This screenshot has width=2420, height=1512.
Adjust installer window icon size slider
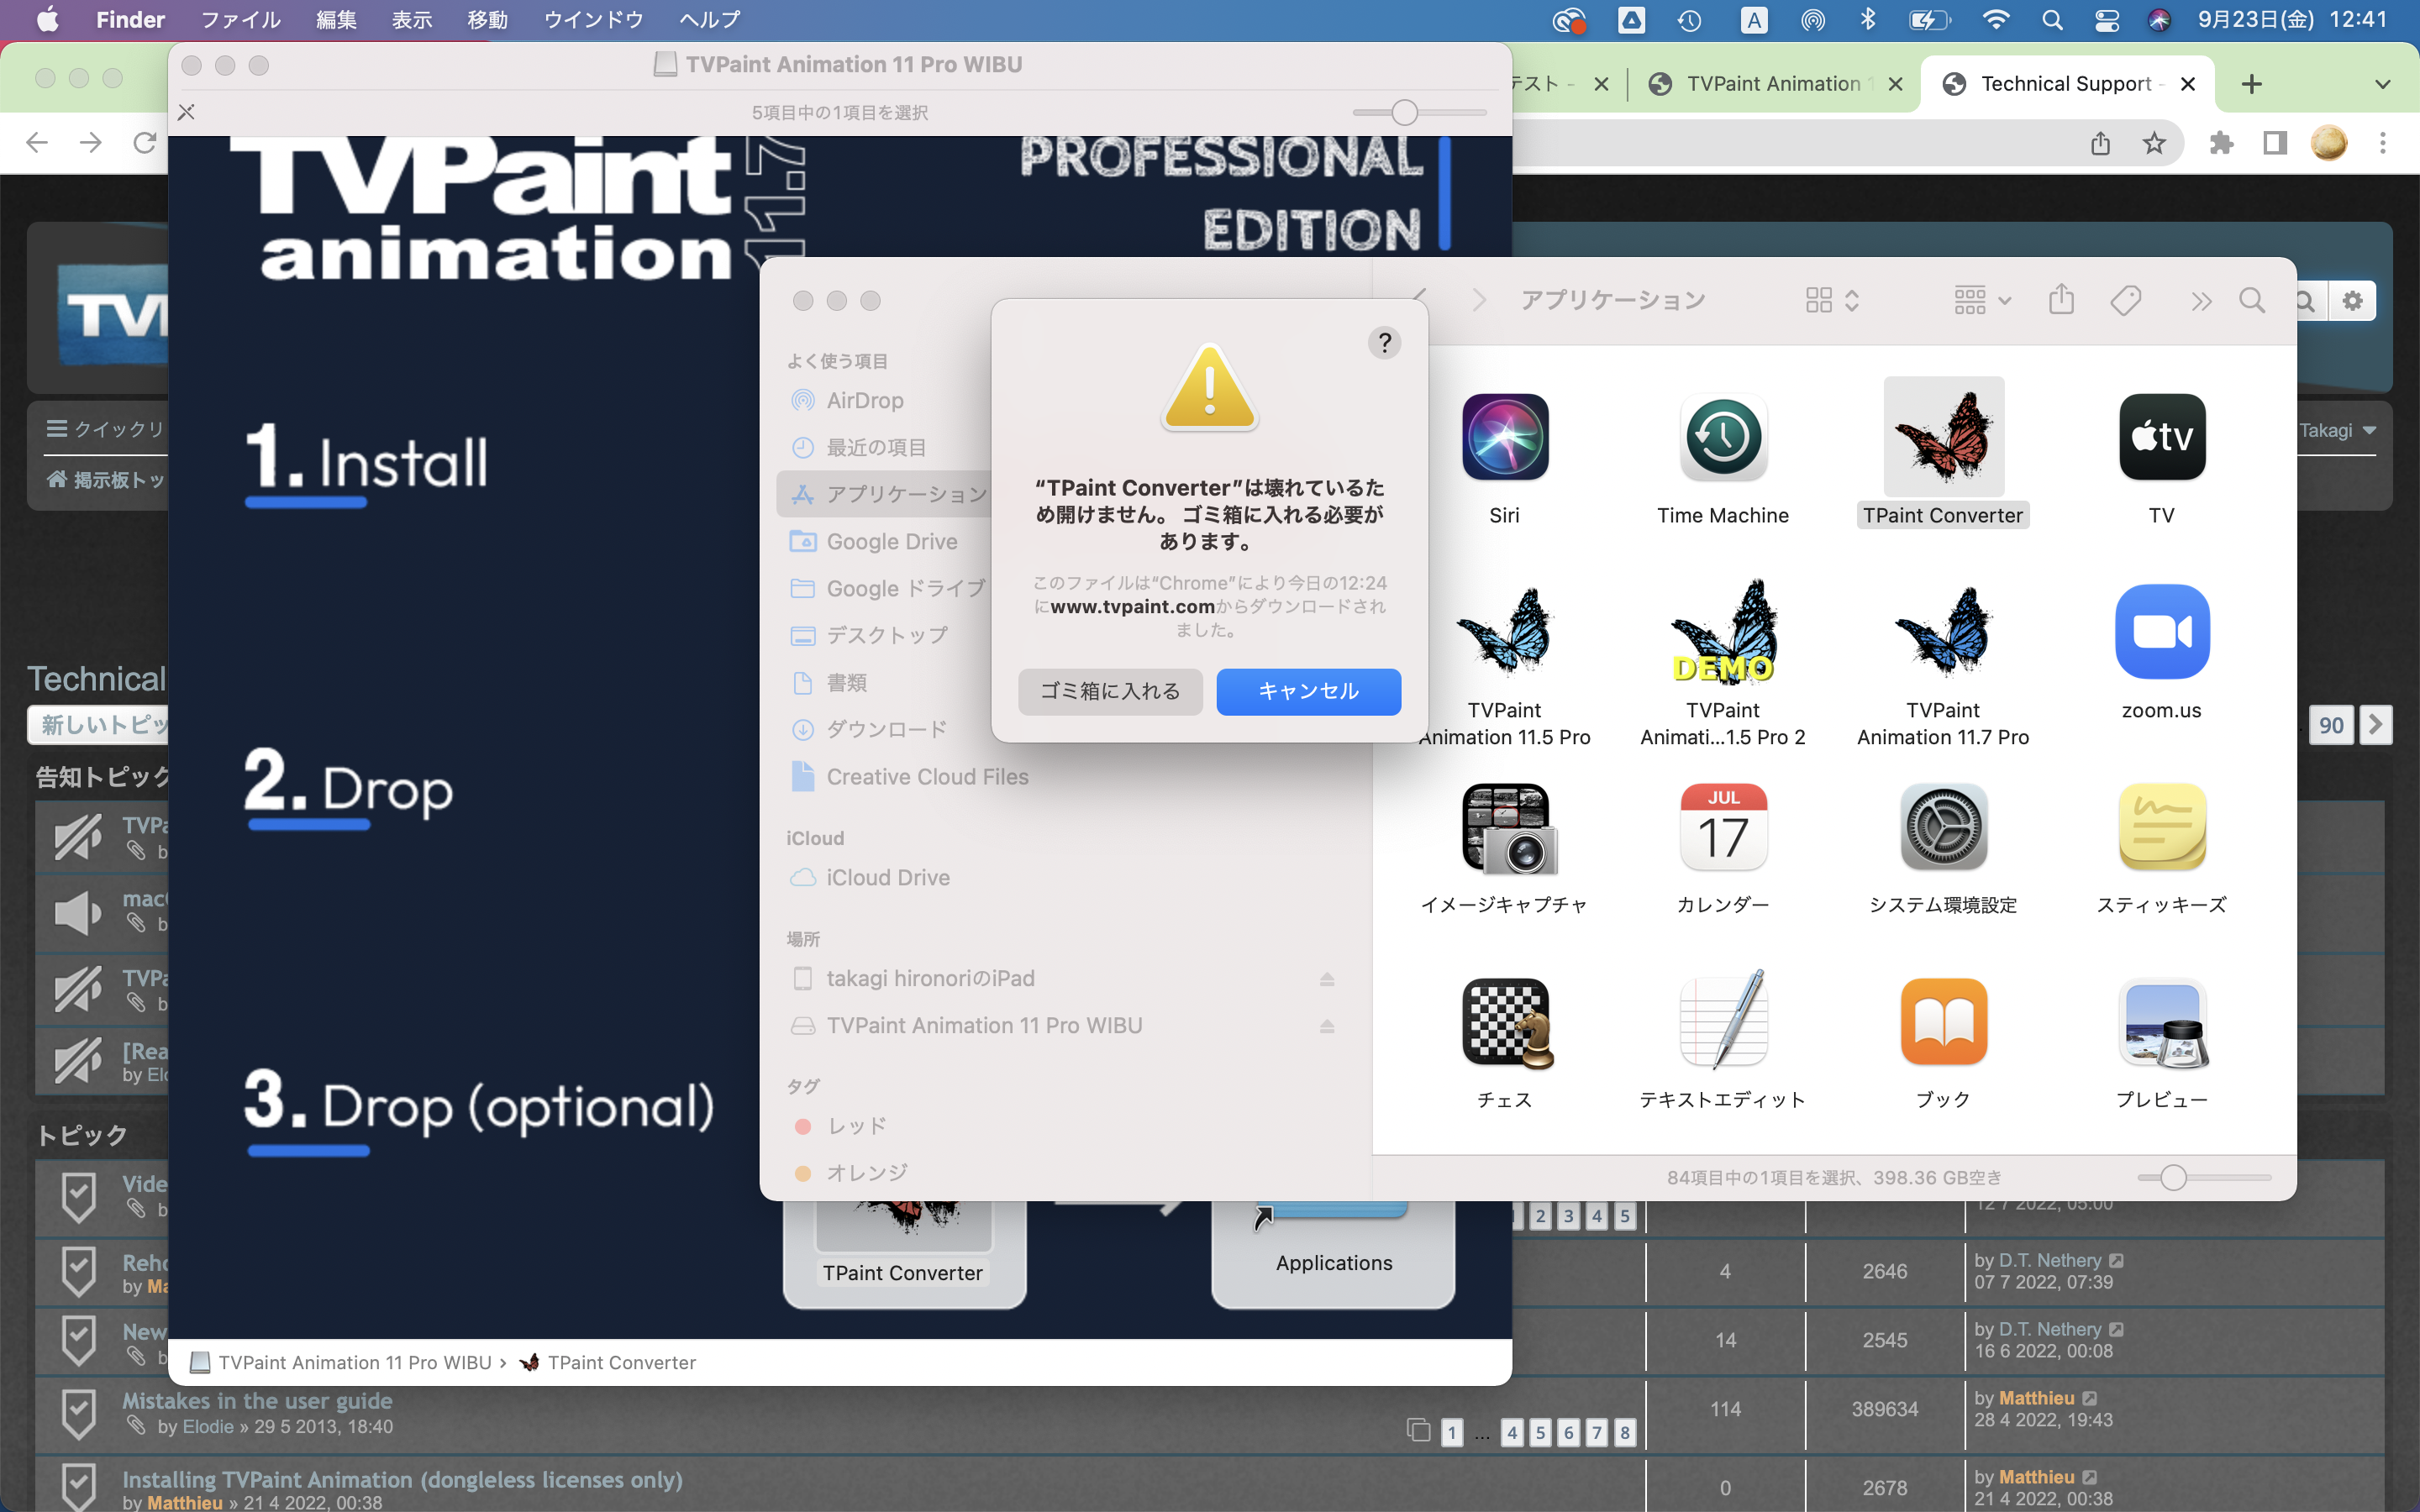(x=1405, y=112)
